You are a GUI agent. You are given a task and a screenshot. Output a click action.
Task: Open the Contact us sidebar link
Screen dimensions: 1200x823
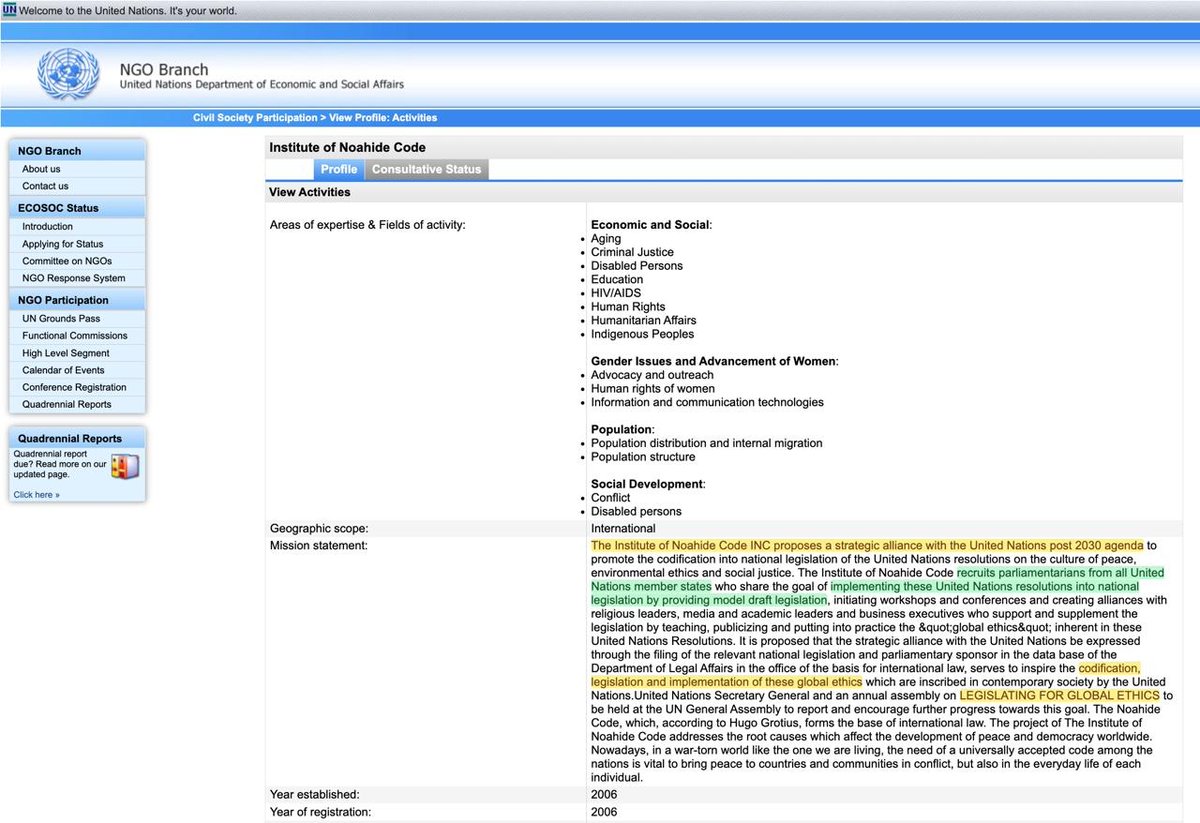coord(45,186)
